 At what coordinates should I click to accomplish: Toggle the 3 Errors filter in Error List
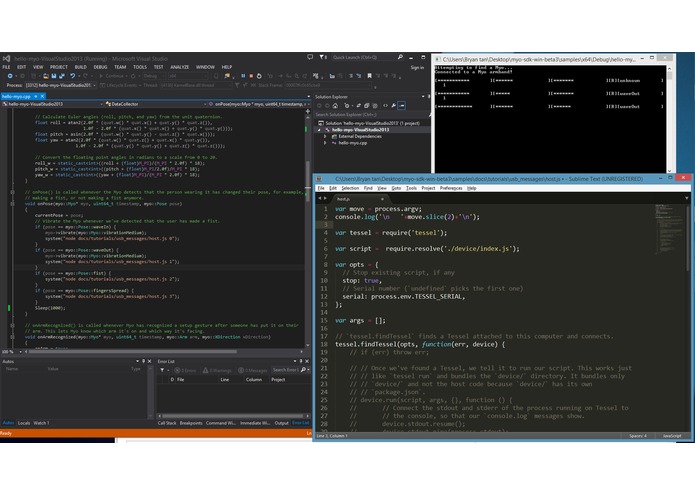(x=185, y=370)
